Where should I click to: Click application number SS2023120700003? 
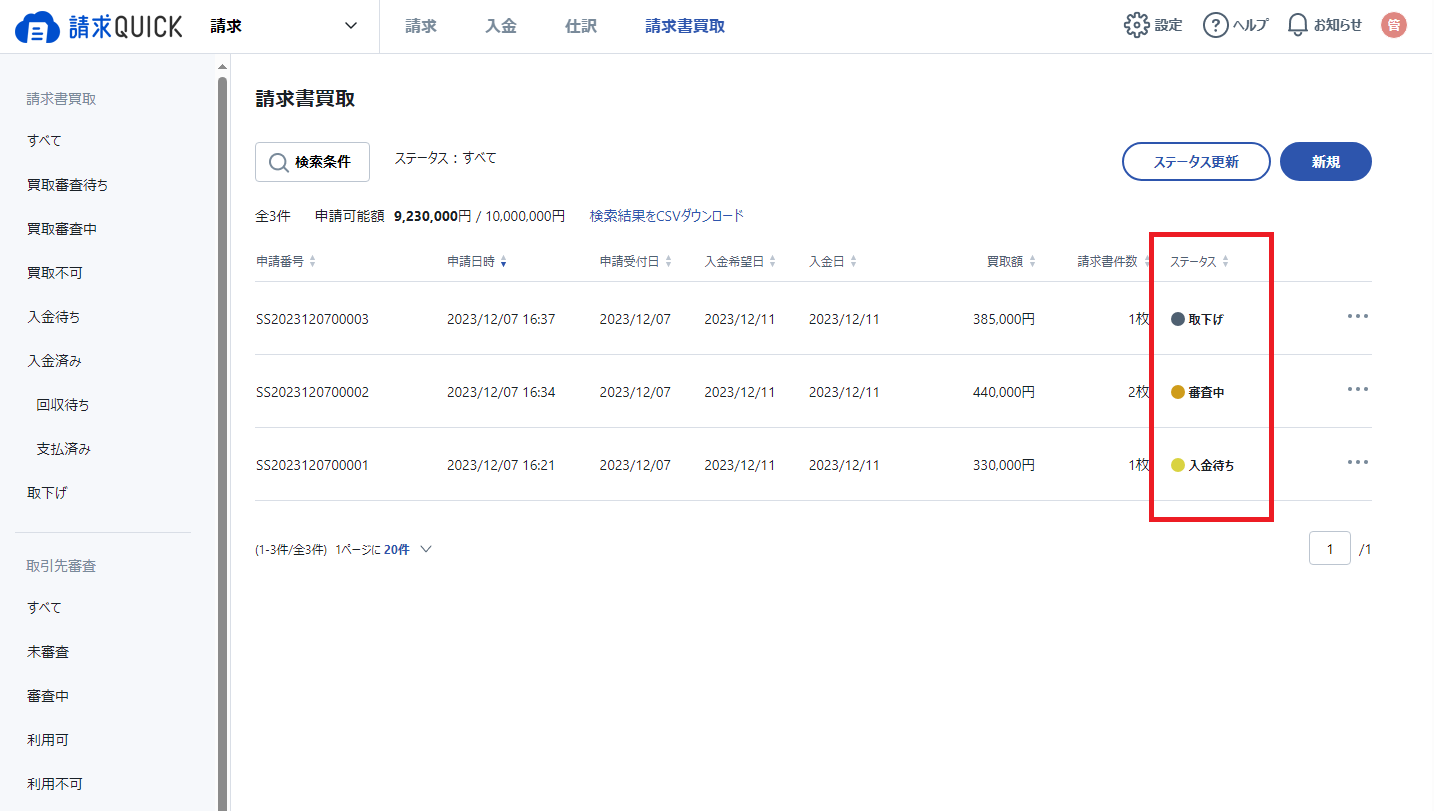[x=312, y=319]
